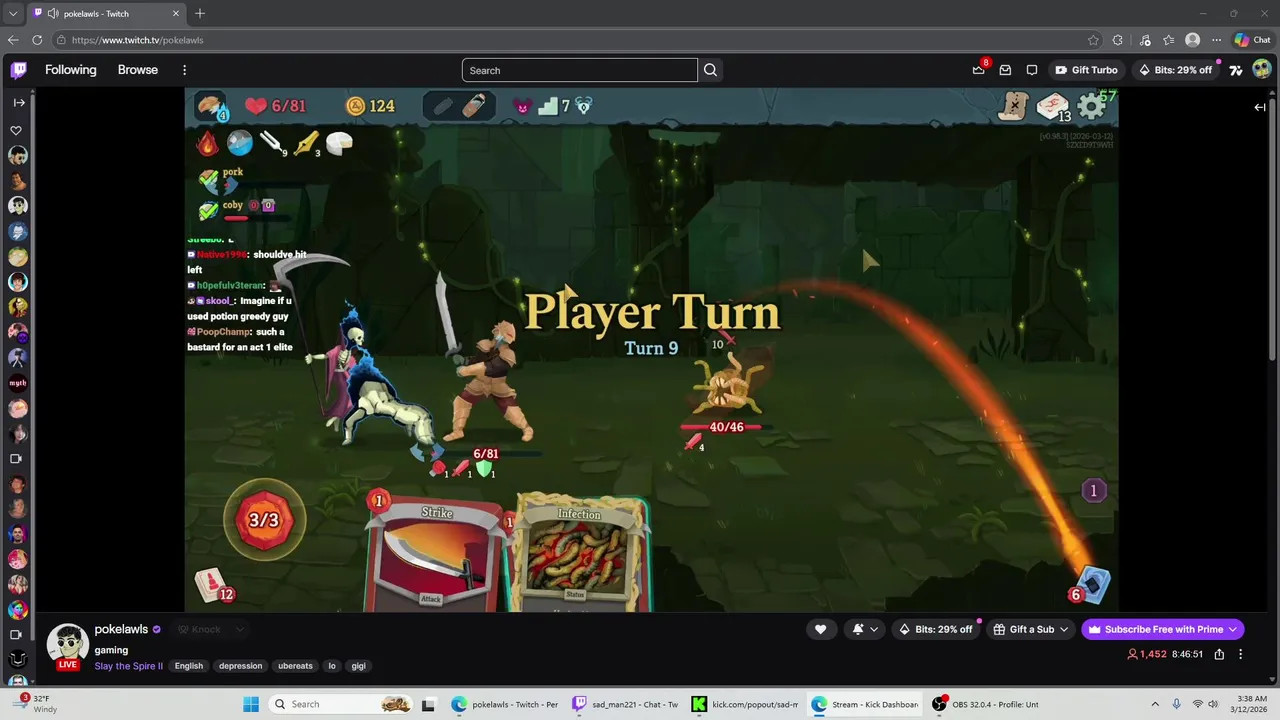Open the top bar Bits 29% off button

click(x=1175, y=70)
